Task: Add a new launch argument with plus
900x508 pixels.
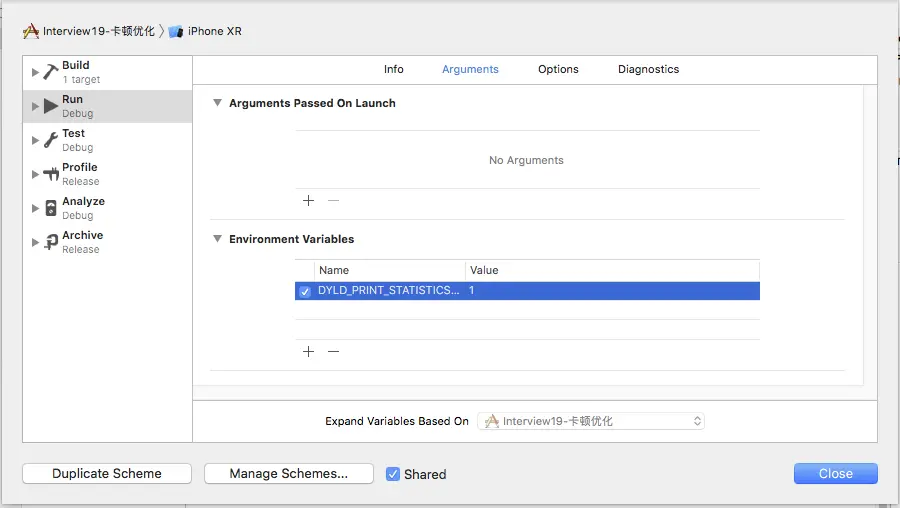Action: coord(308,200)
